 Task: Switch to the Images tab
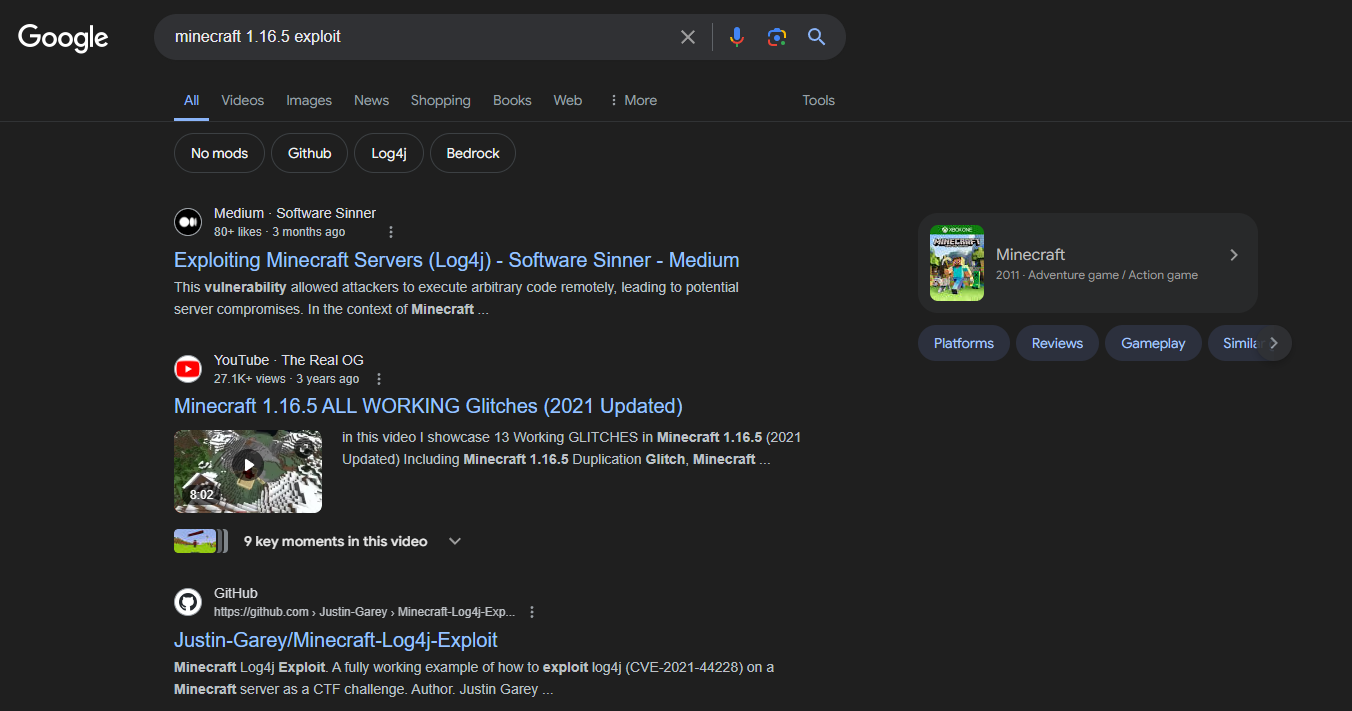click(309, 100)
